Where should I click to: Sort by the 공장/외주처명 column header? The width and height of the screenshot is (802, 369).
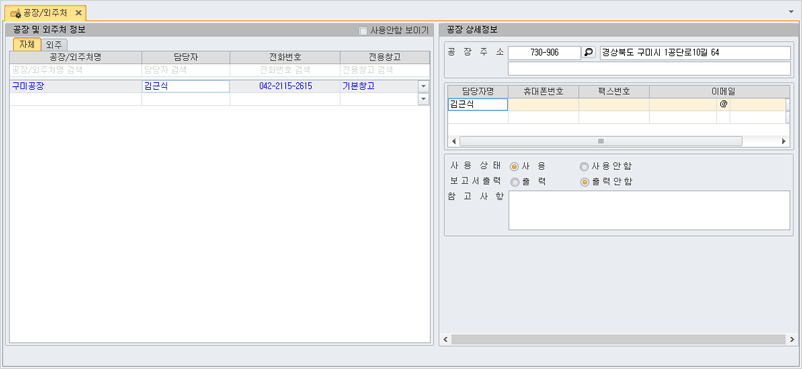click(75, 57)
